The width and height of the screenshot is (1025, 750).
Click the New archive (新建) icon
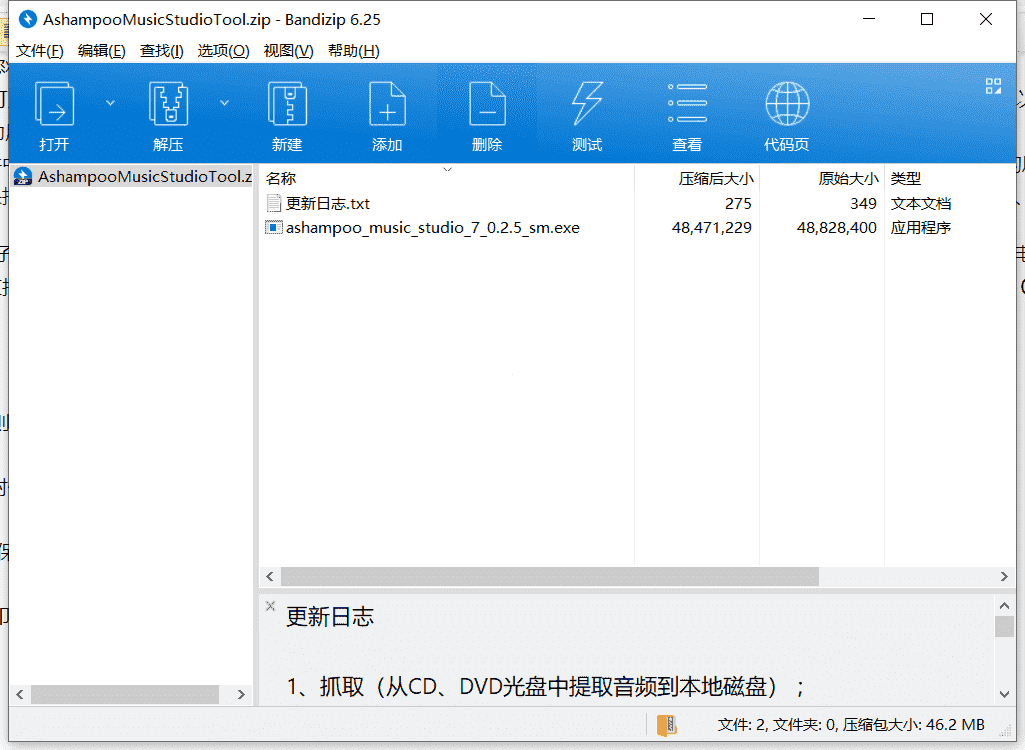tap(287, 104)
